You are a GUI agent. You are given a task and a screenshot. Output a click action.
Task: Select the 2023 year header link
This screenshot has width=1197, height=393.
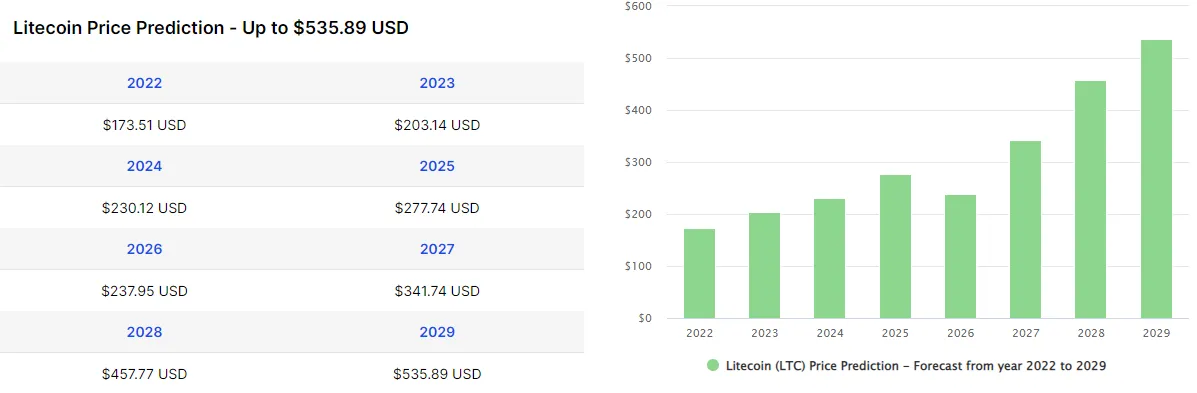coord(437,83)
